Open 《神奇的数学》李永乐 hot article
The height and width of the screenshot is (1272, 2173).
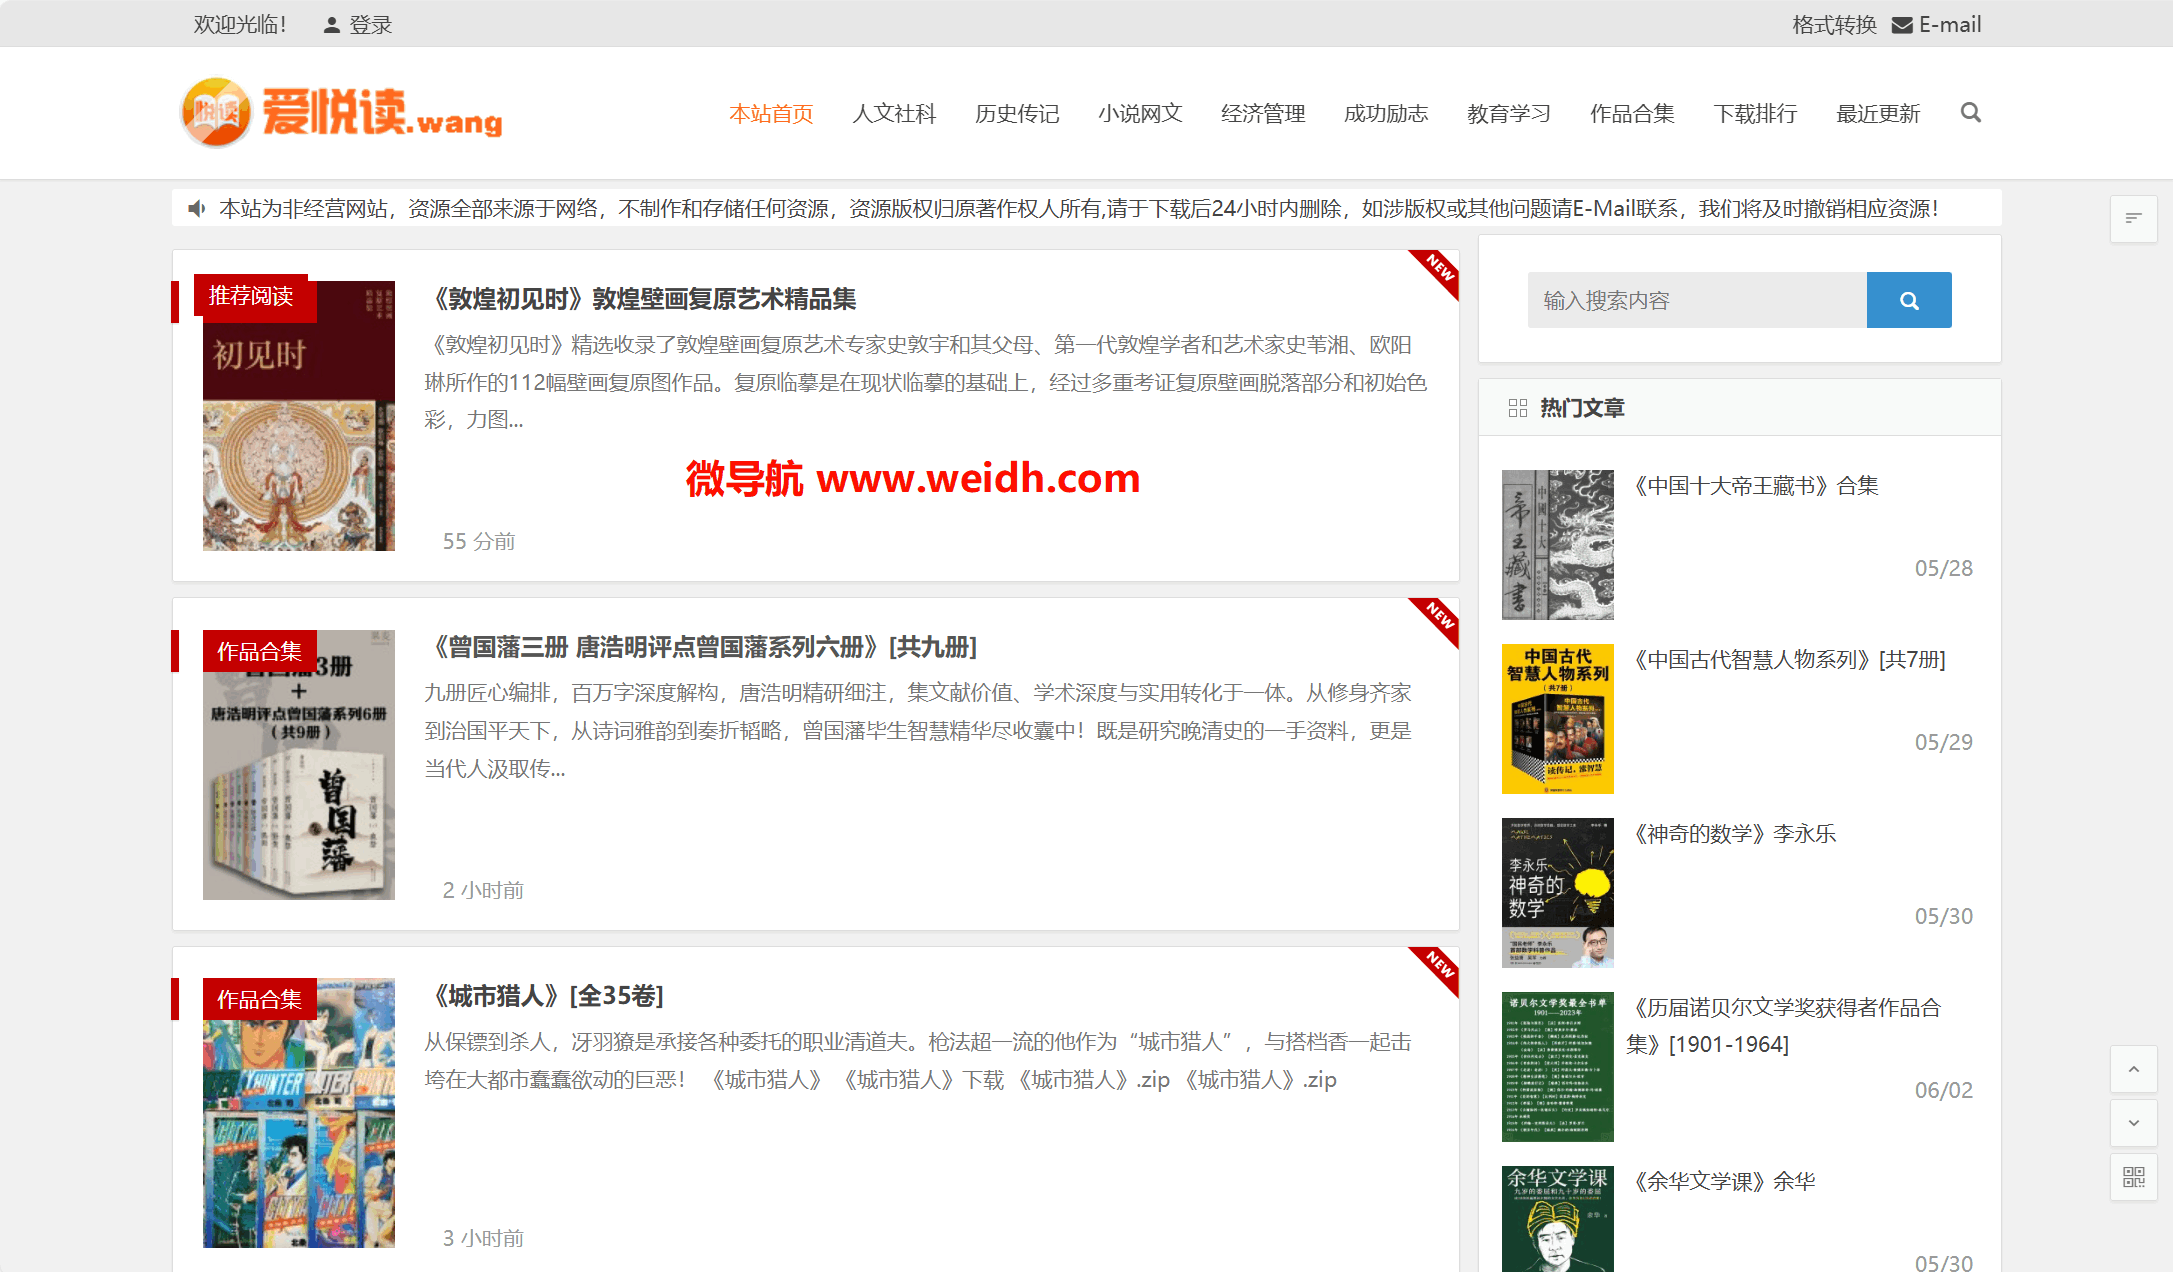(1733, 834)
